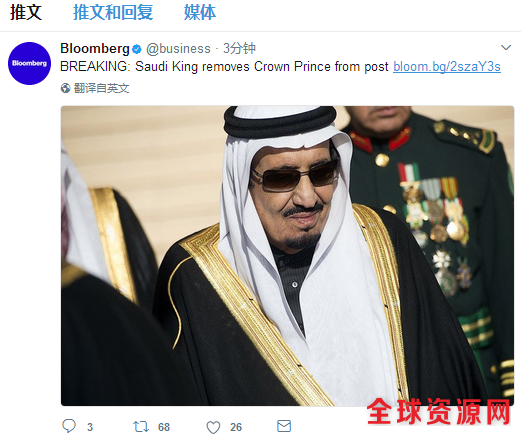Click the retweet count 68
Image resolution: width=521 pixels, height=436 pixels.
164,427
